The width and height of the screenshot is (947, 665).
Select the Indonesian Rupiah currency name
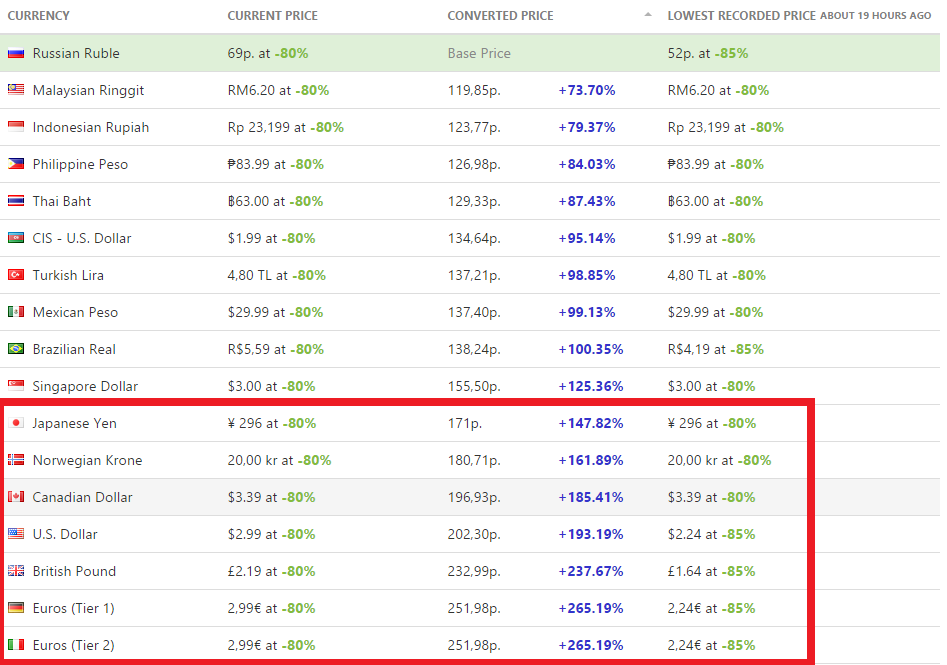90,127
